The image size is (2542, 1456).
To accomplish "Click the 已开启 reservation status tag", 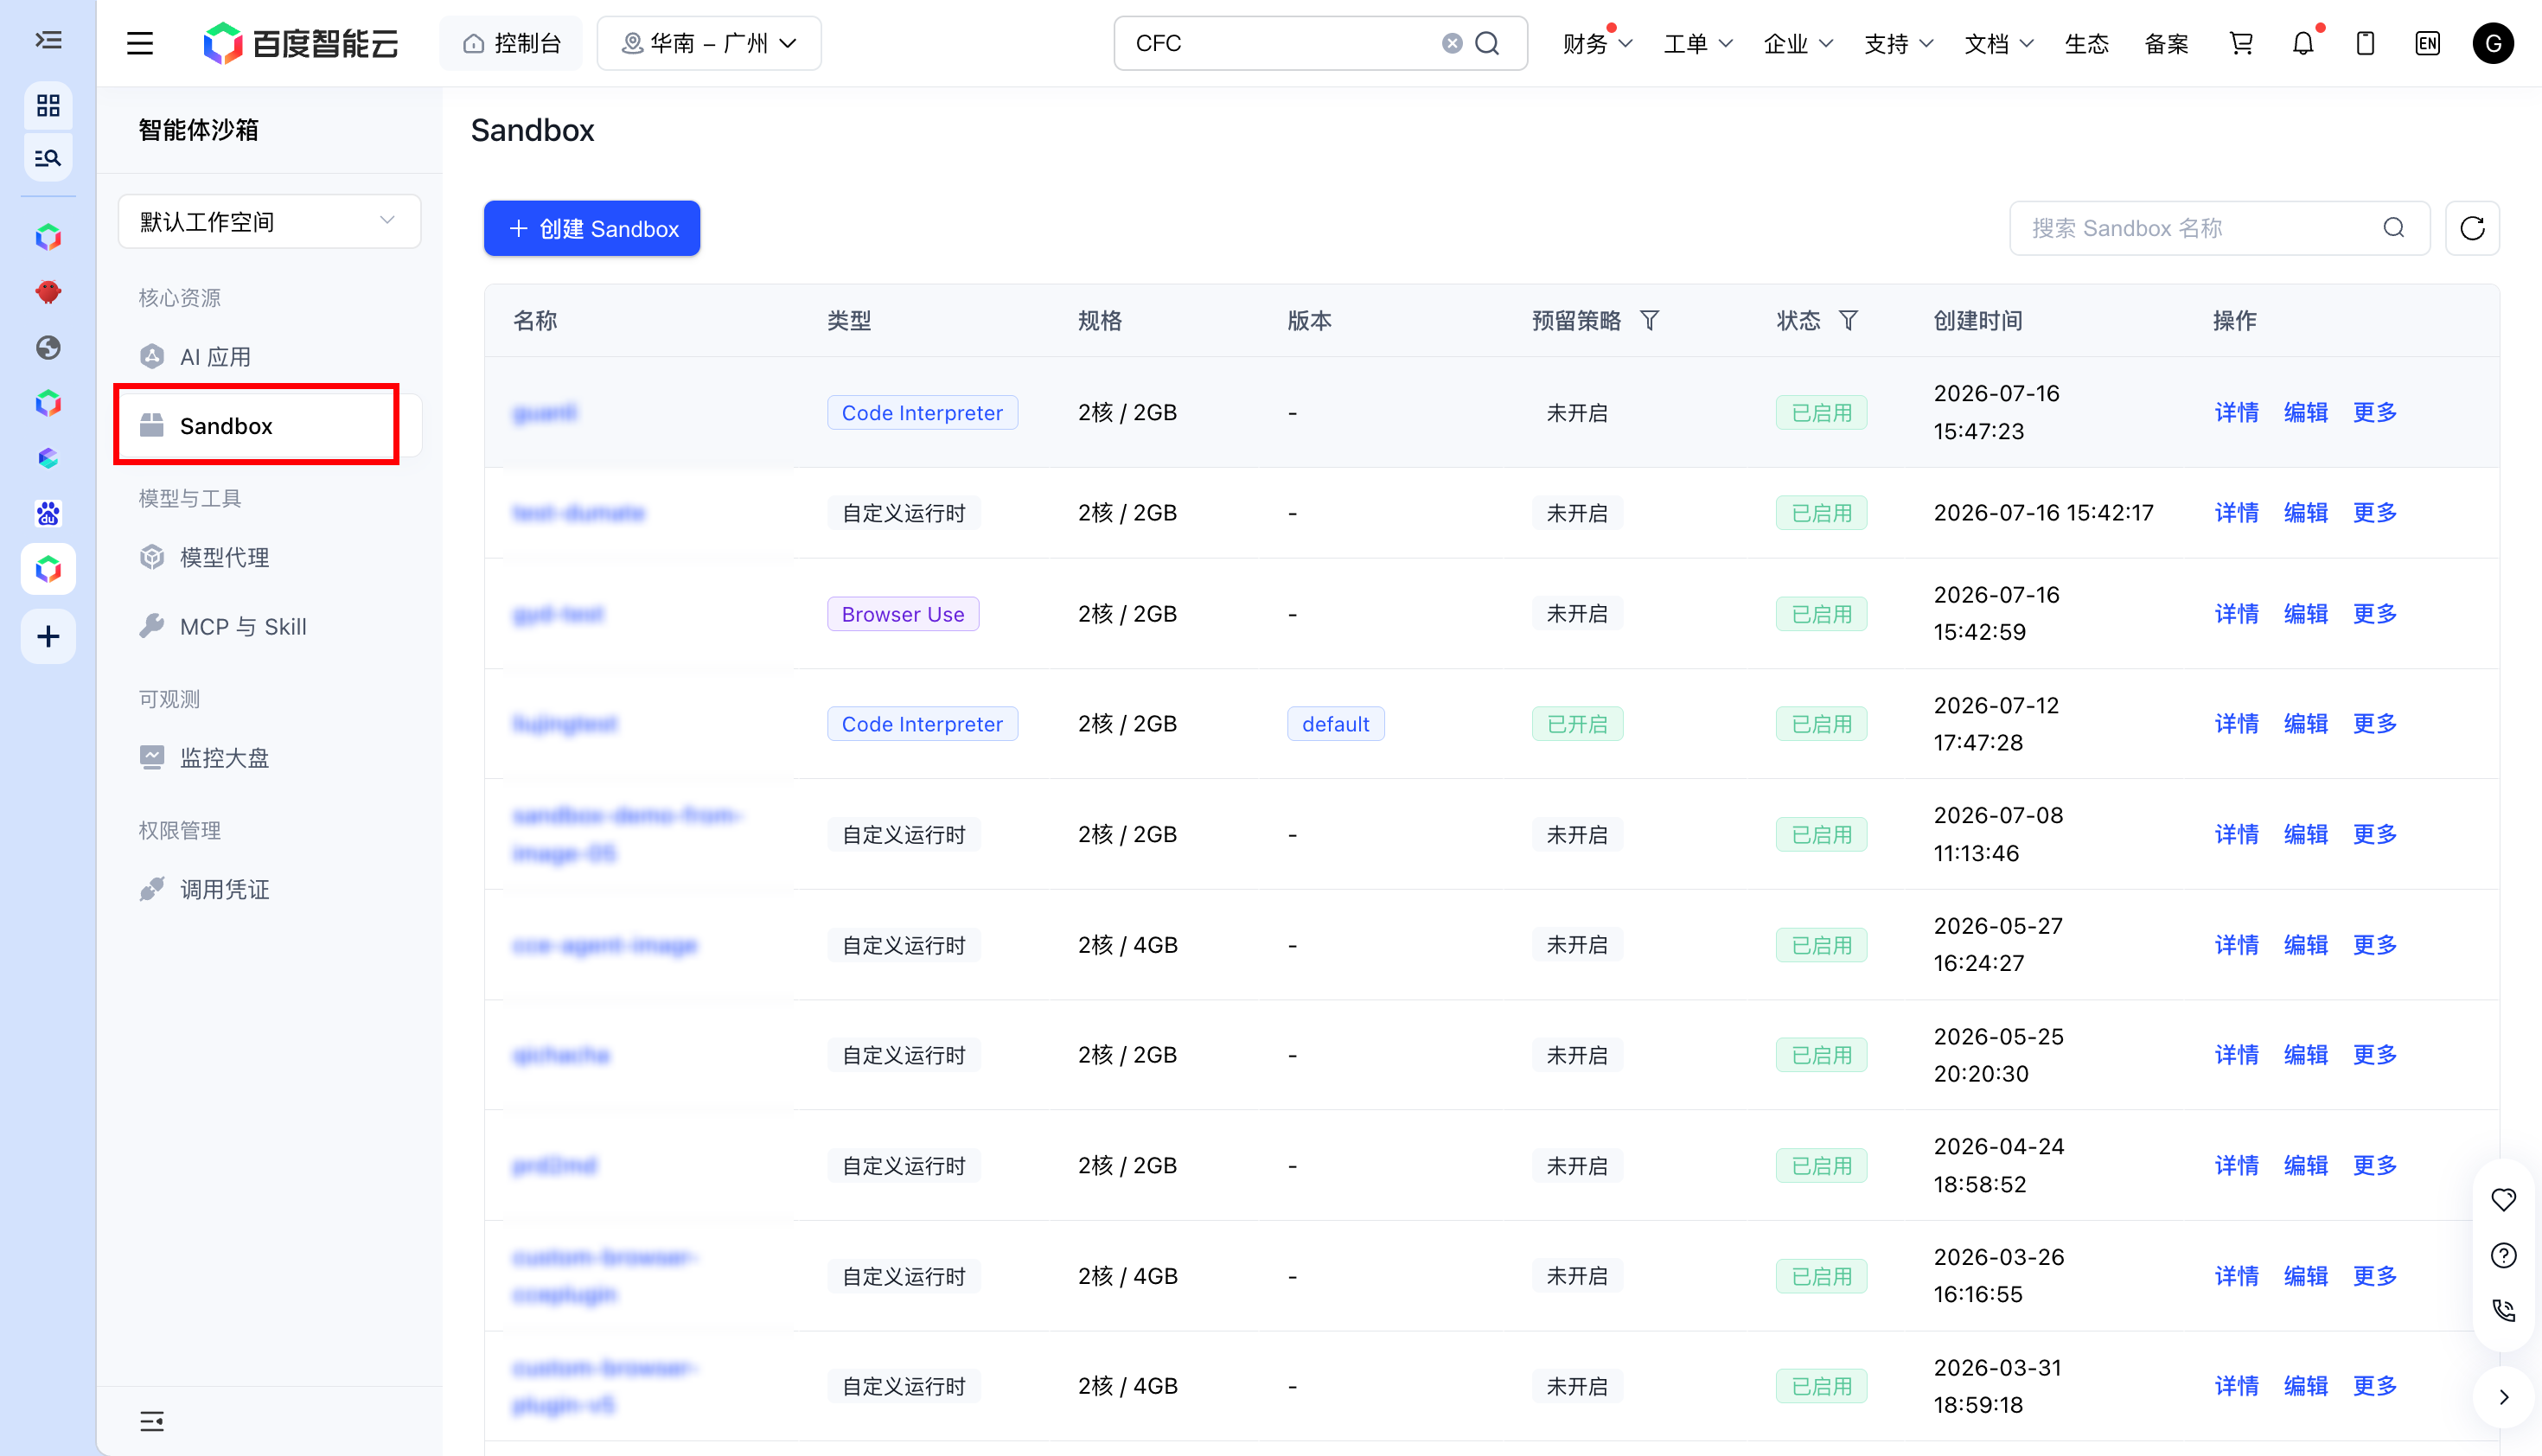I will (1577, 723).
